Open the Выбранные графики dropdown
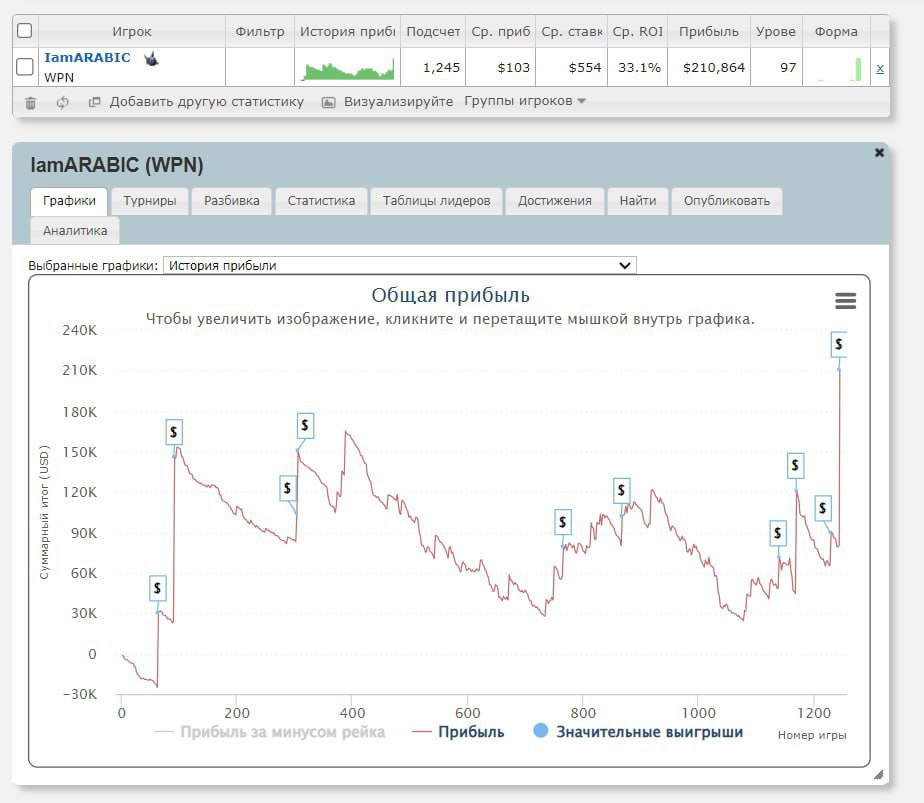 click(x=399, y=265)
